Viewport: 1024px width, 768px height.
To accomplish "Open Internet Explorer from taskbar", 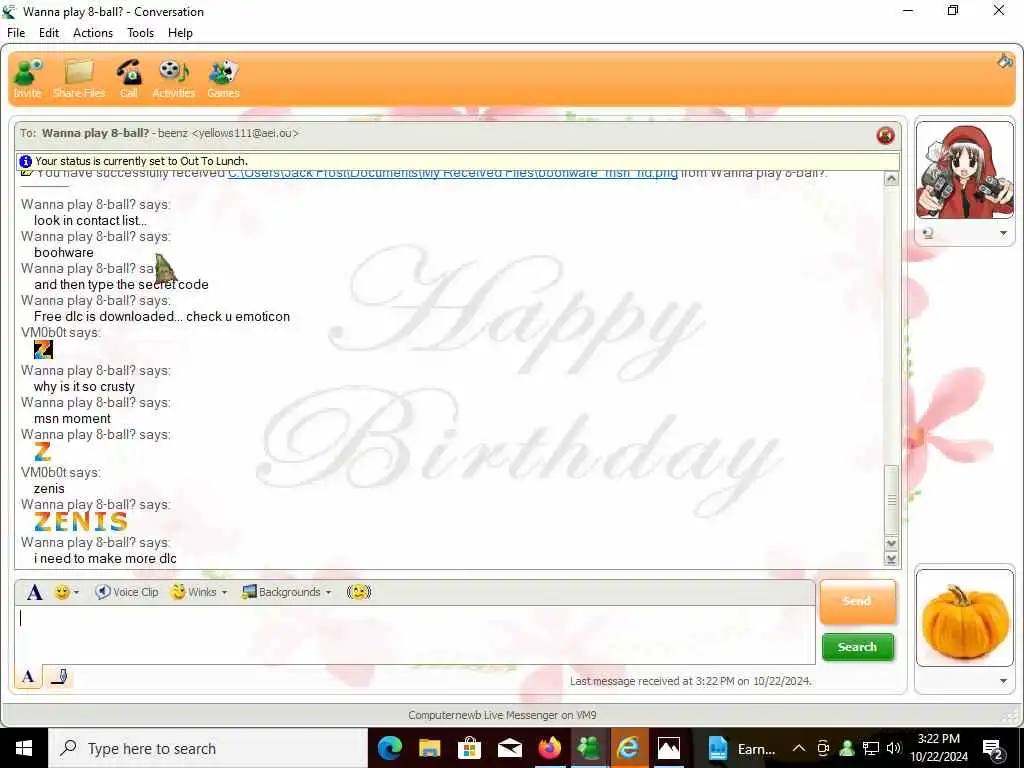I will (x=629, y=748).
